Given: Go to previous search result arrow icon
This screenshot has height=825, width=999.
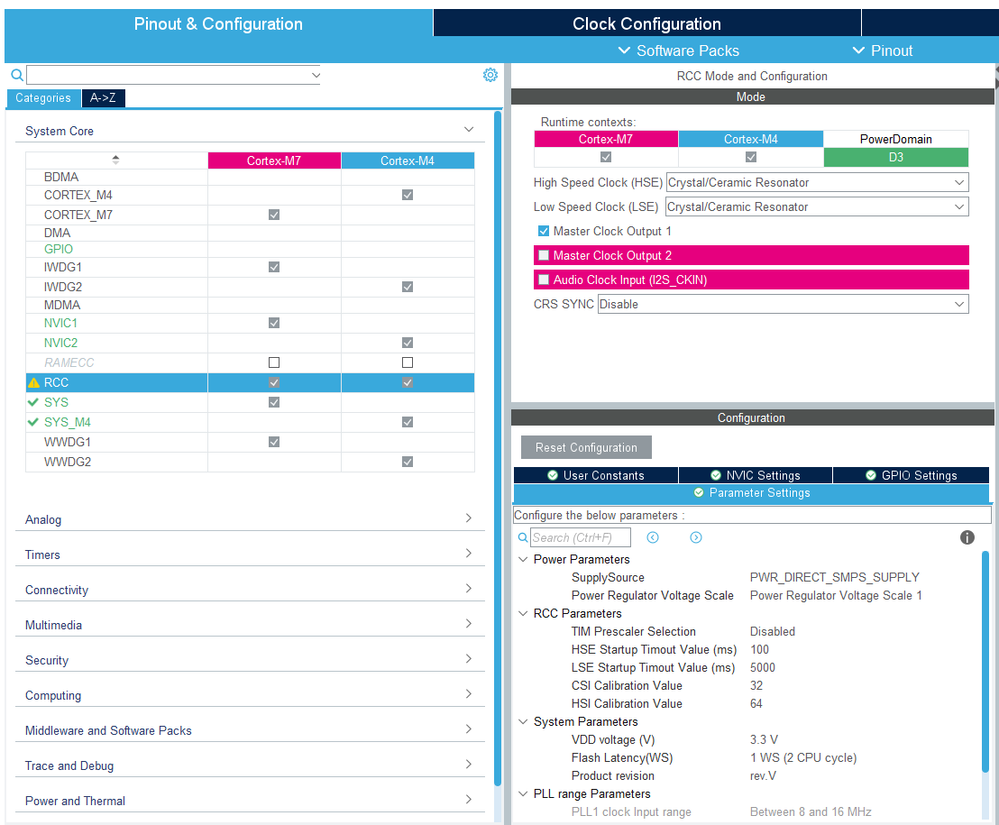Looking at the screenshot, I should (x=652, y=538).
